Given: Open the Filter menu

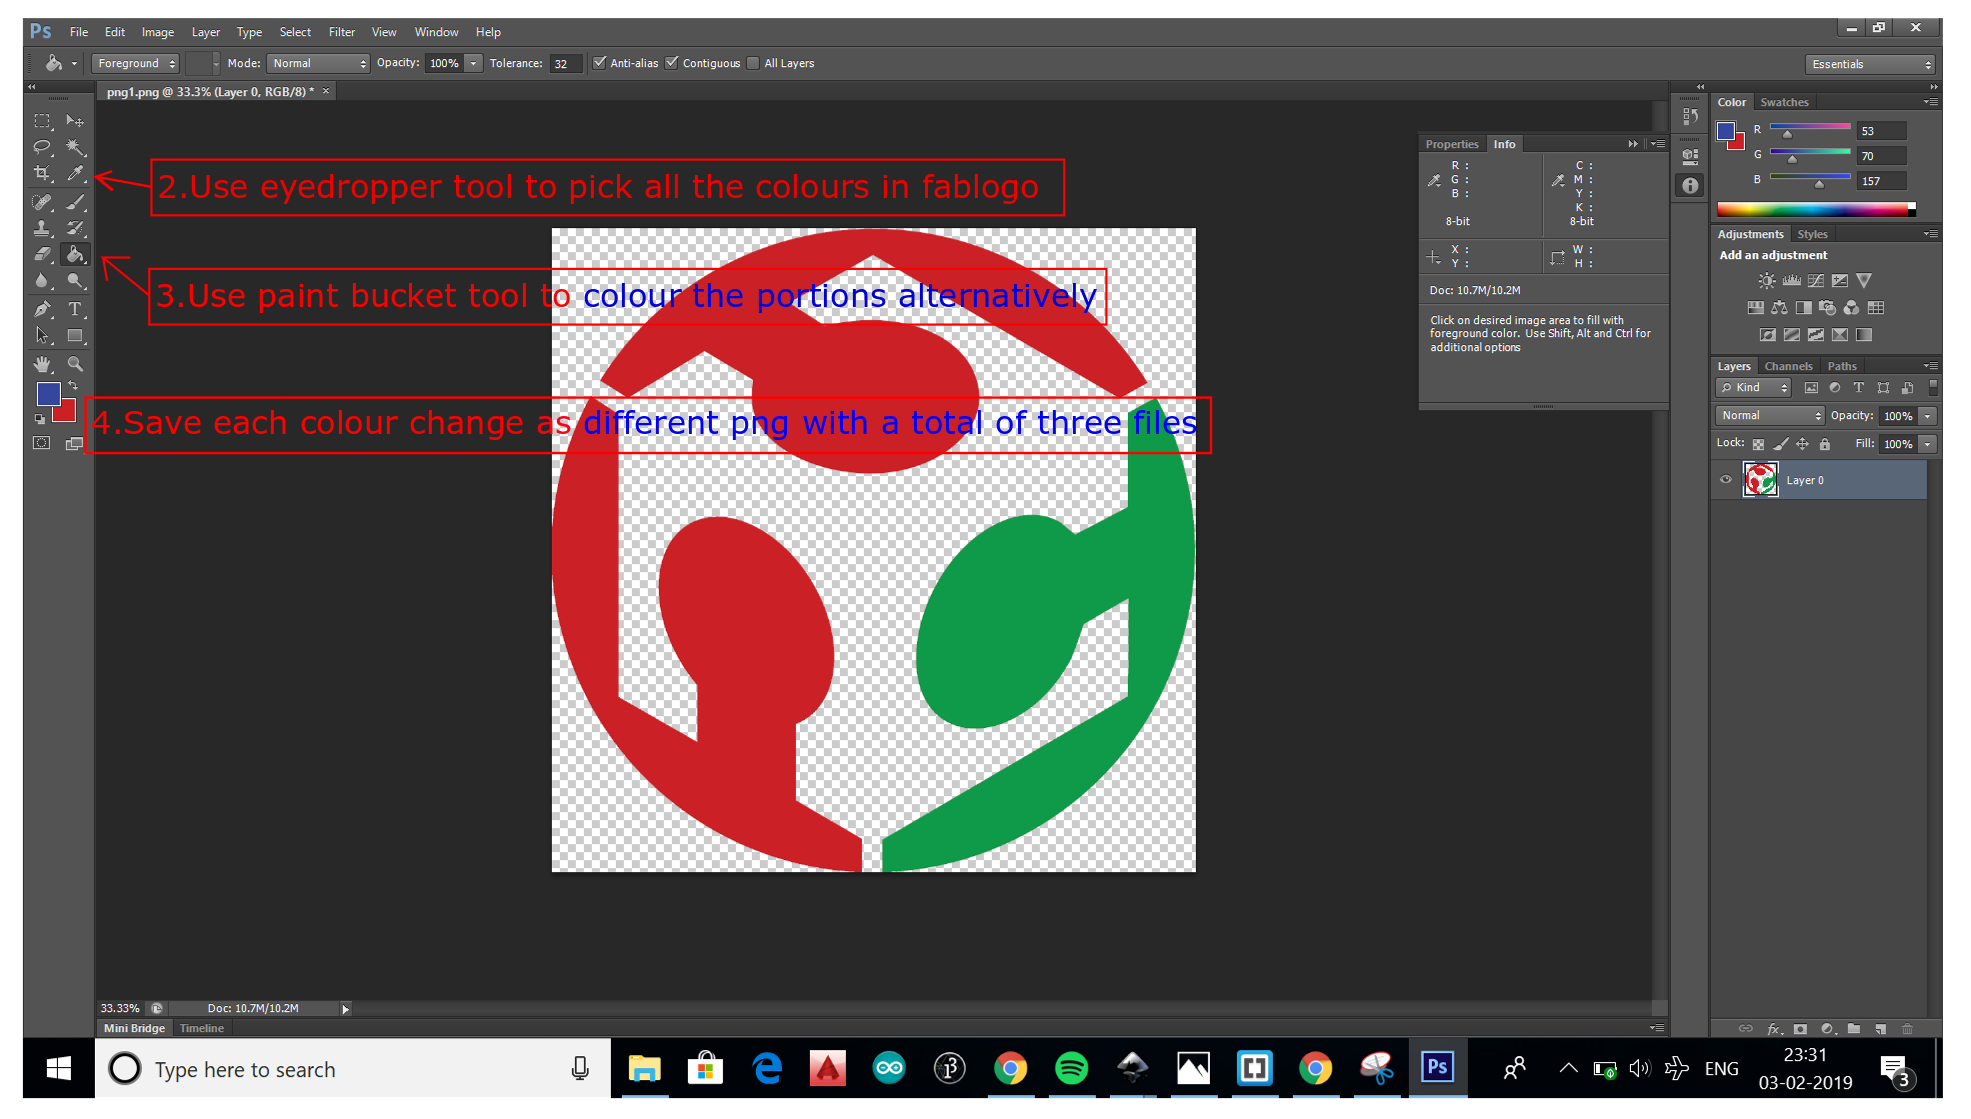Looking at the screenshot, I should coord(341,32).
